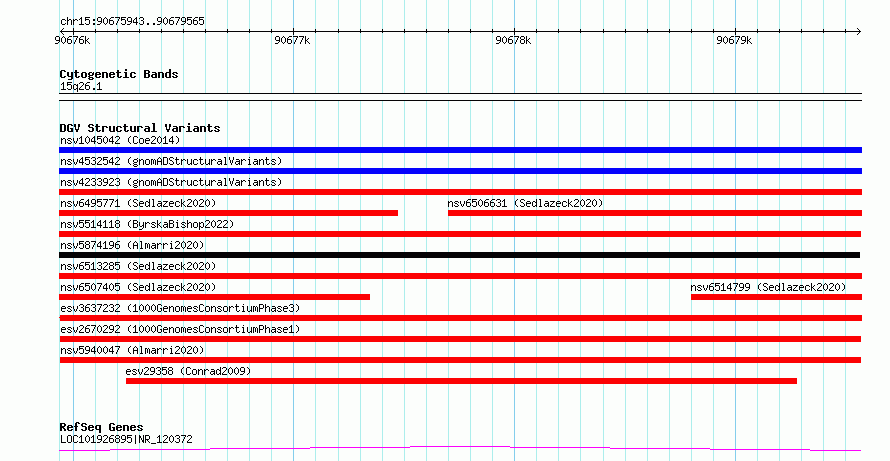Viewport: 890px width, 461px height.
Task: Select the red nsv6507405 variant bar
Action: point(215,297)
